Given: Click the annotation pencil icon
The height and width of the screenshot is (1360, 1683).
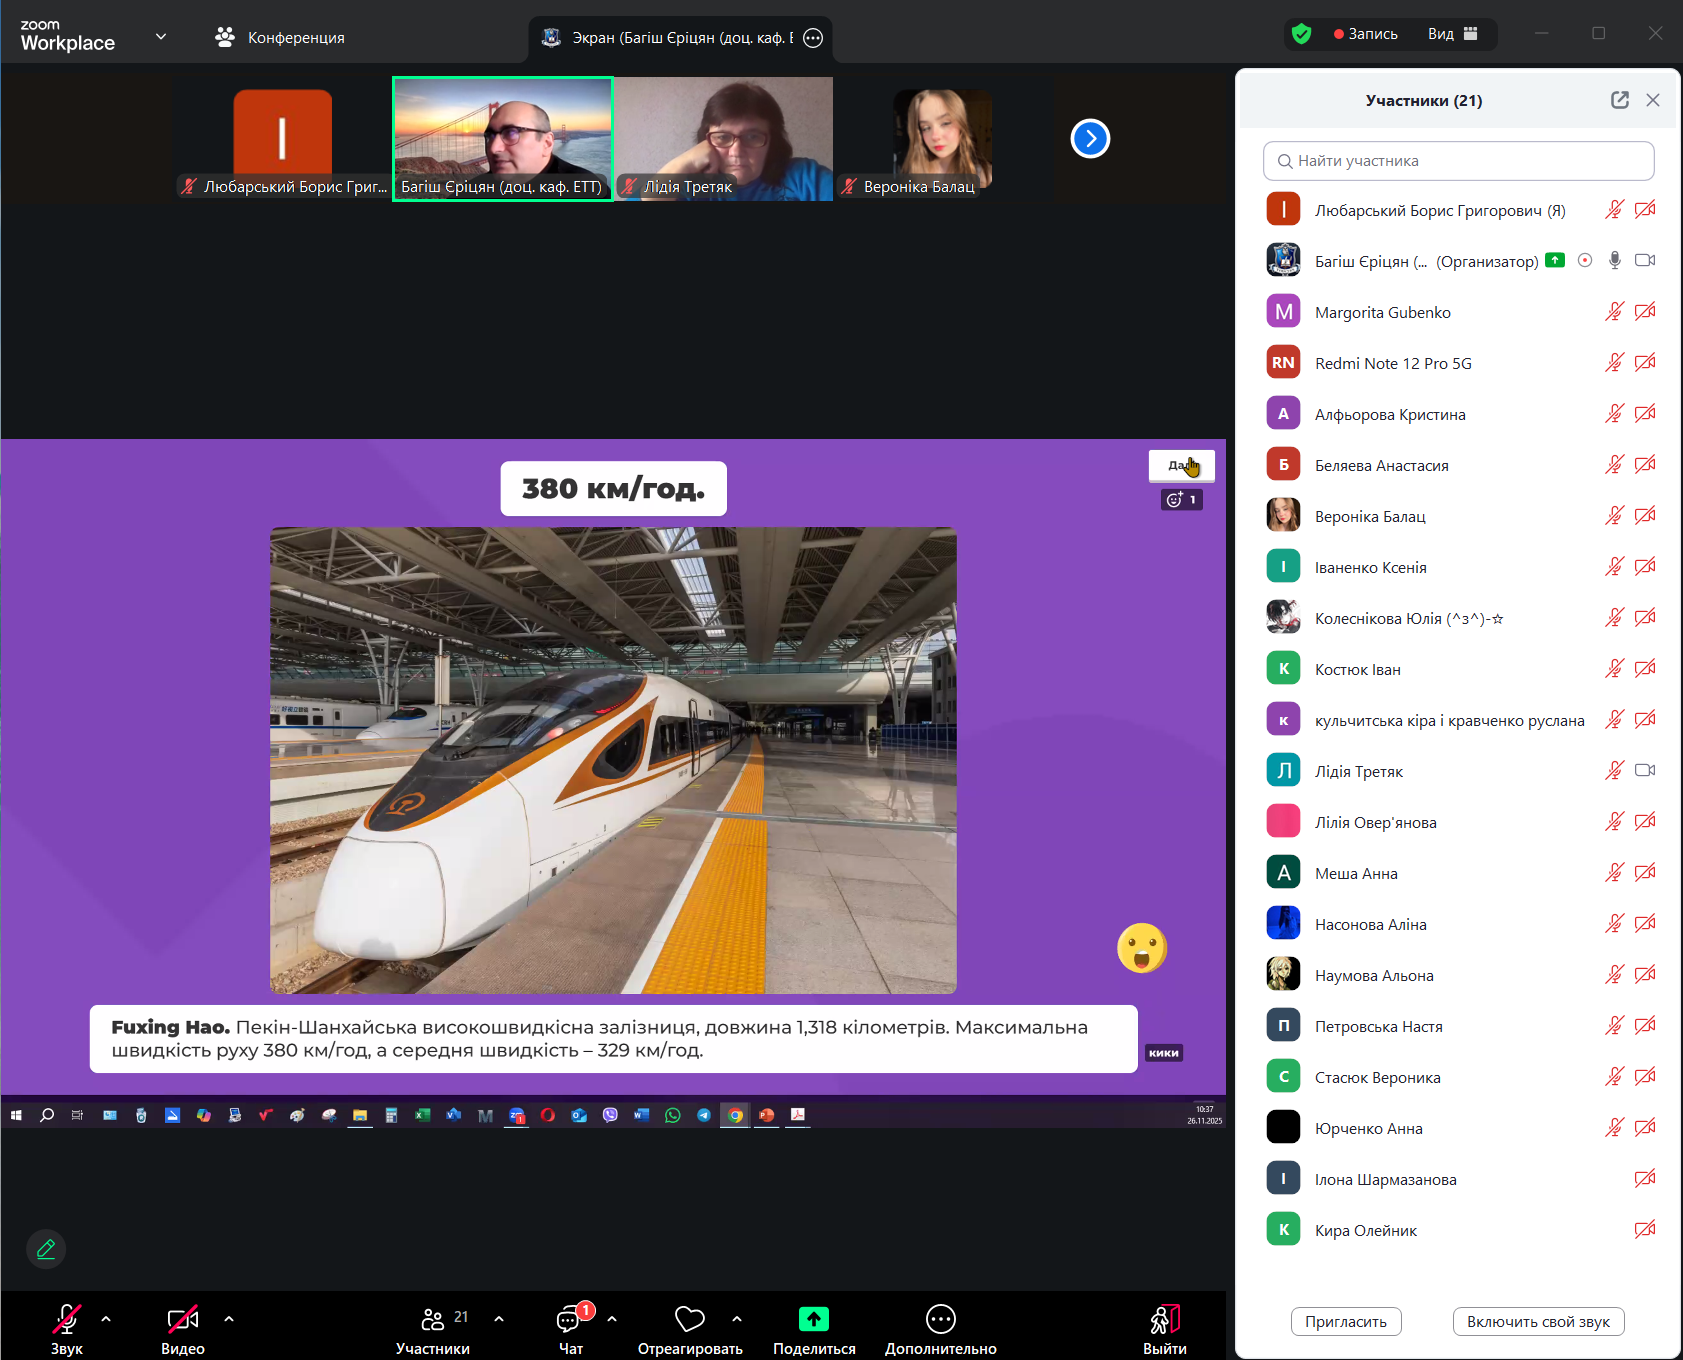Looking at the screenshot, I should (46, 1249).
